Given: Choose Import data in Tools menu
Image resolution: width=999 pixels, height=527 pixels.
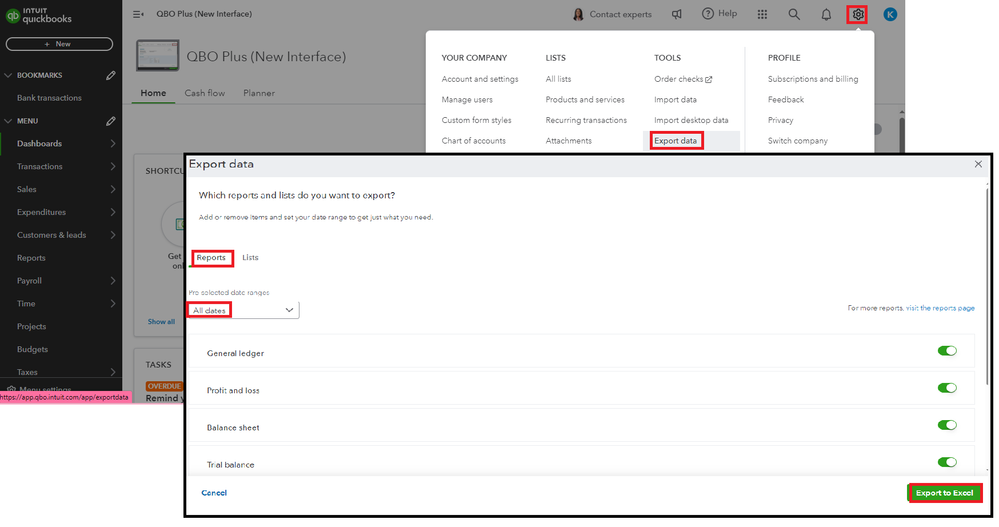Looking at the screenshot, I should click(x=675, y=100).
